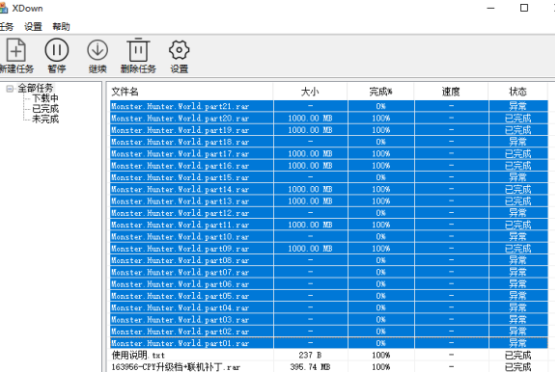Select row Monster.Hunter.World.part06.rar
The height and width of the screenshot is (386, 555).
[x=329, y=284]
